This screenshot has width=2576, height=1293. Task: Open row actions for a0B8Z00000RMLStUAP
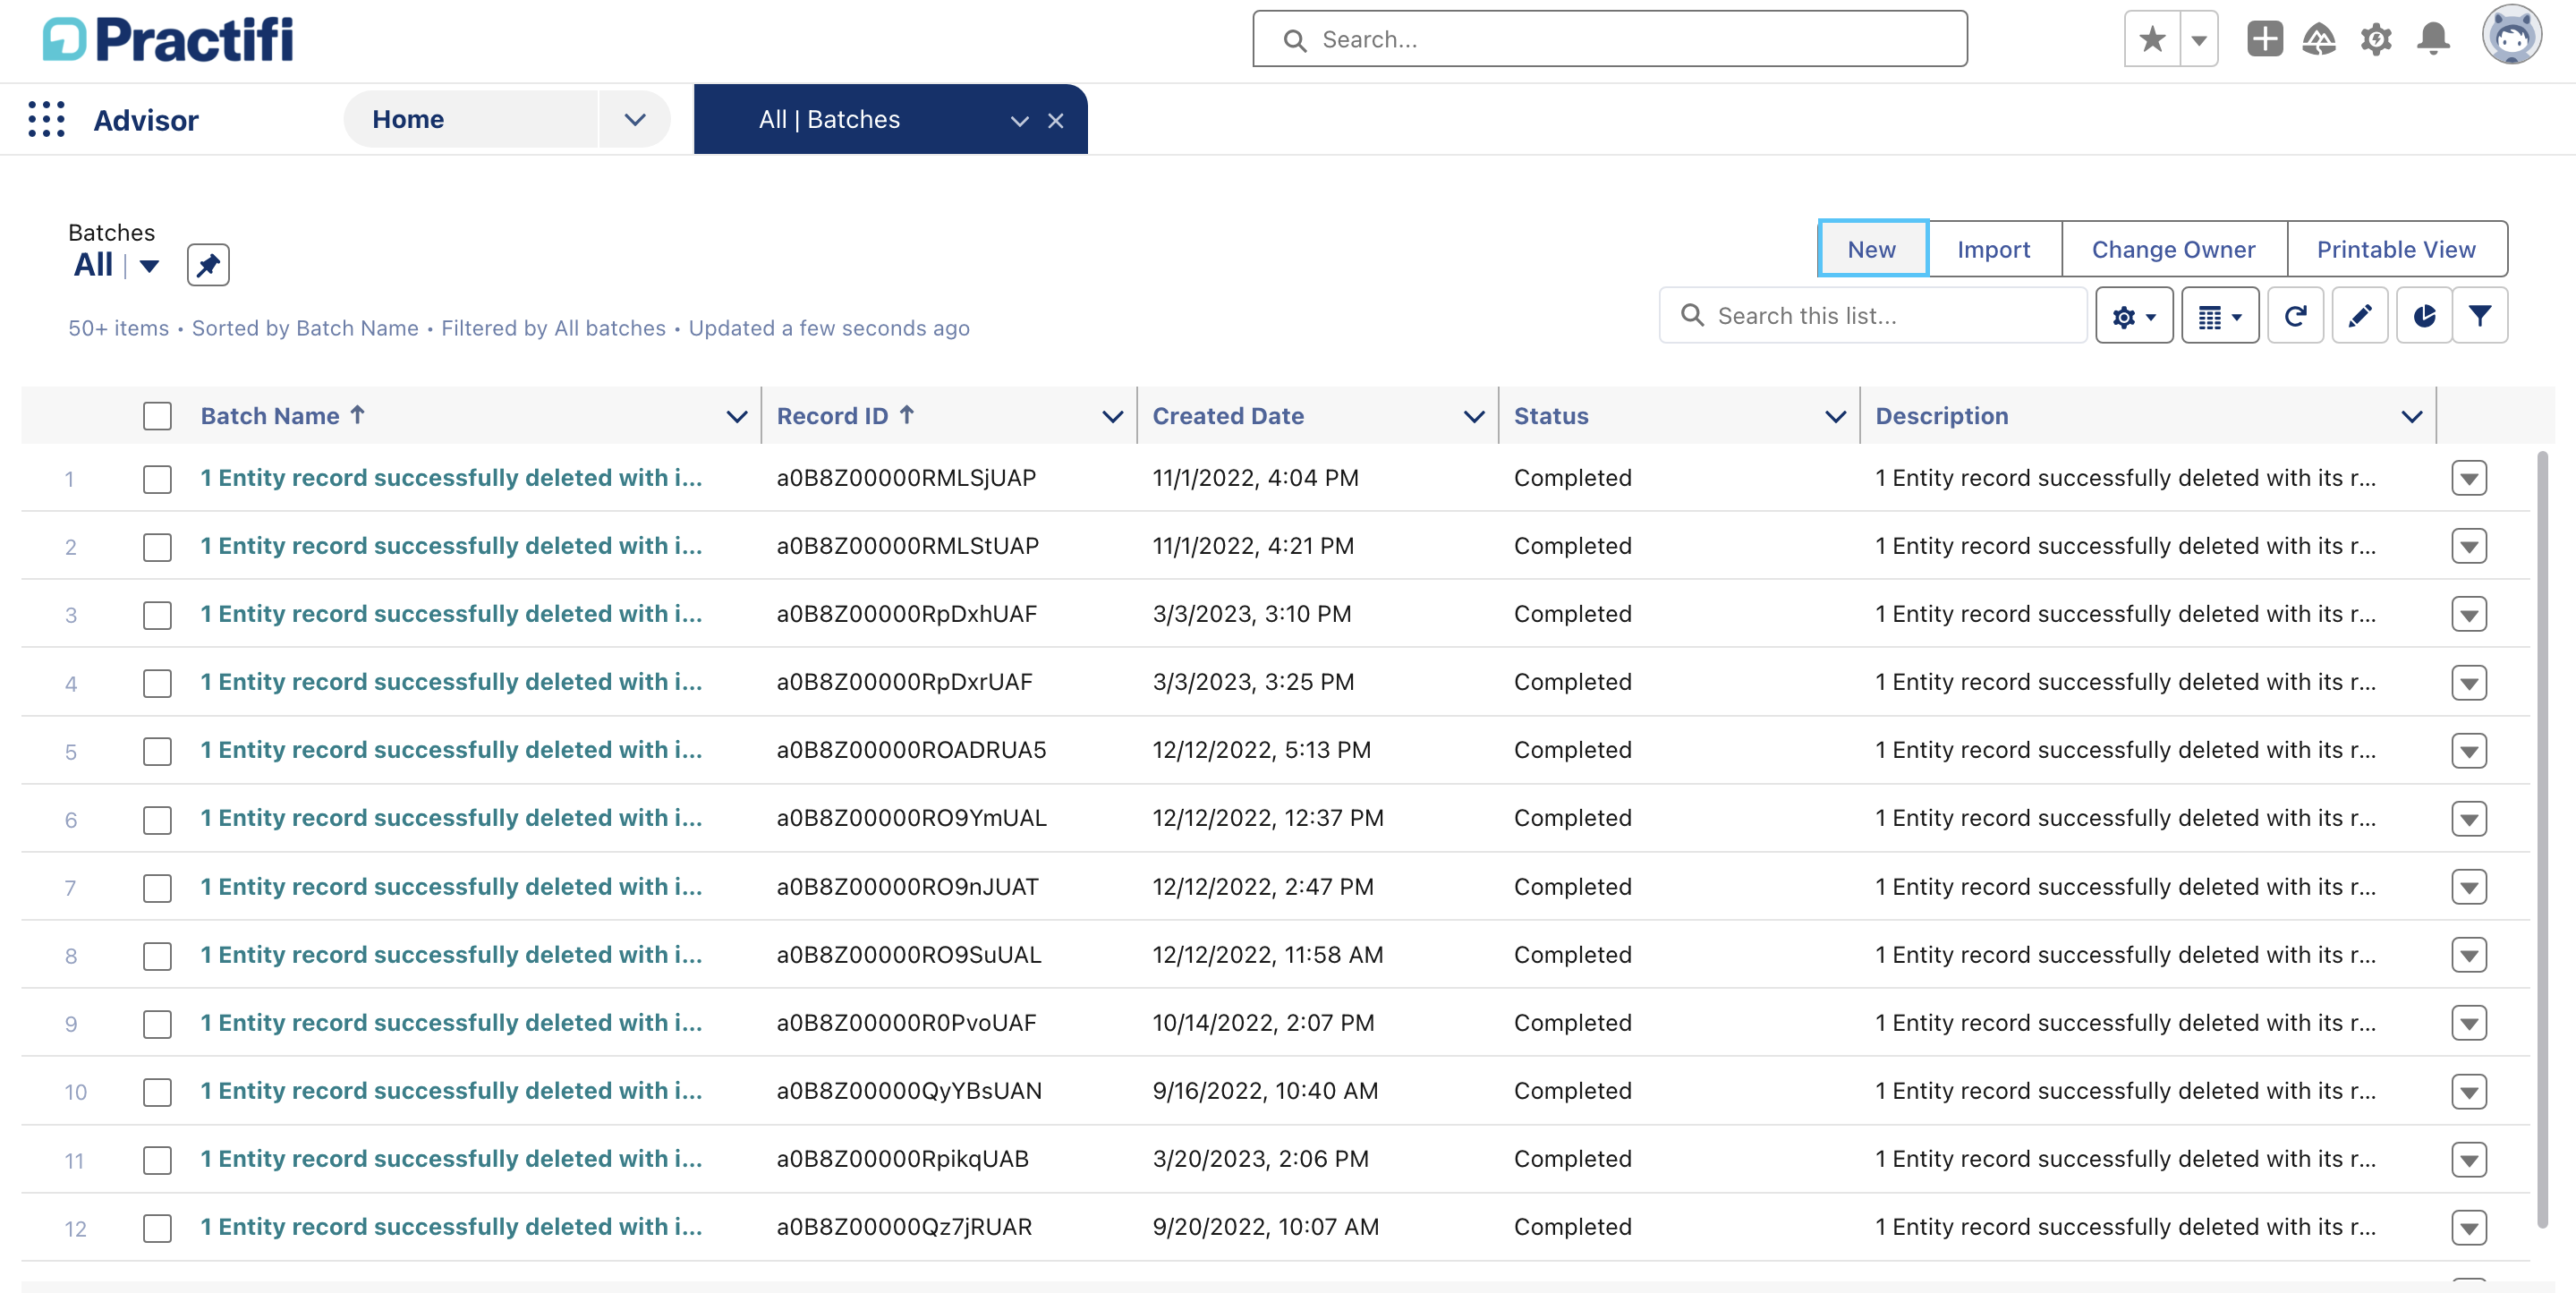point(2468,546)
